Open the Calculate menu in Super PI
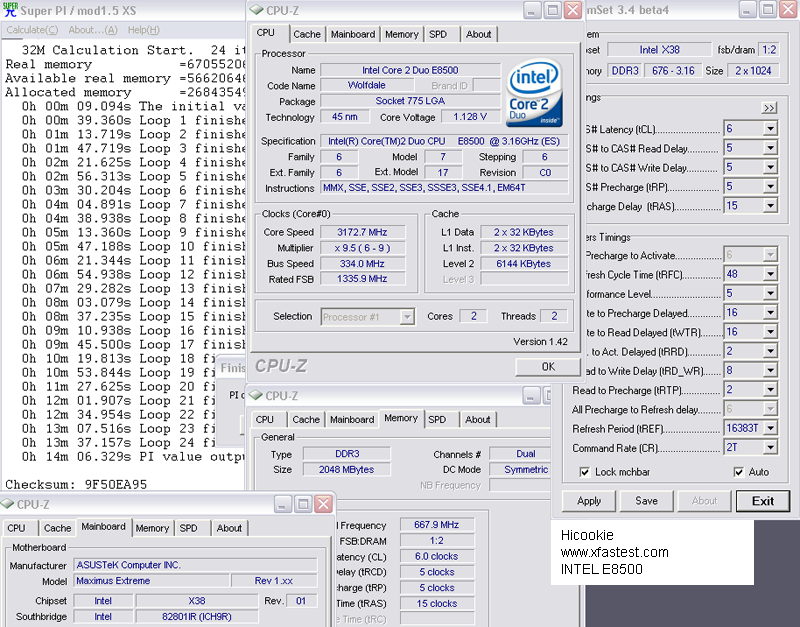Image resolution: width=800 pixels, height=627 pixels. 32,30
